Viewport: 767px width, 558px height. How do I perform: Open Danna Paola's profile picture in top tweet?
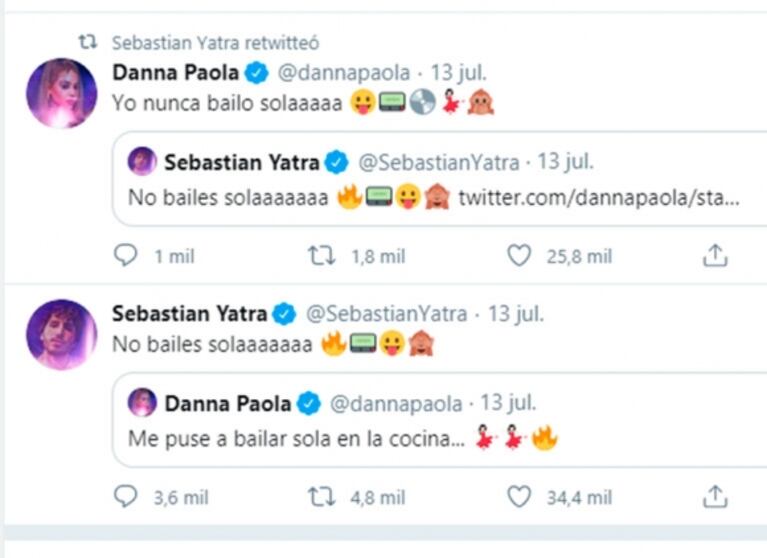(61, 93)
